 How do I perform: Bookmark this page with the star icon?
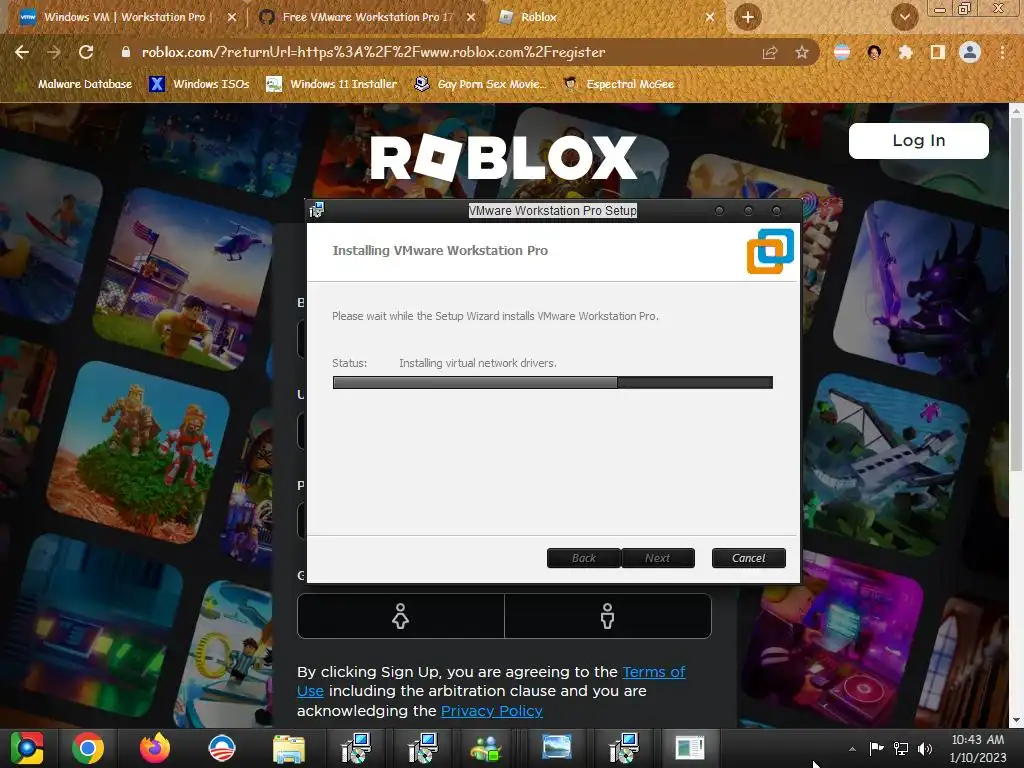coord(802,52)
